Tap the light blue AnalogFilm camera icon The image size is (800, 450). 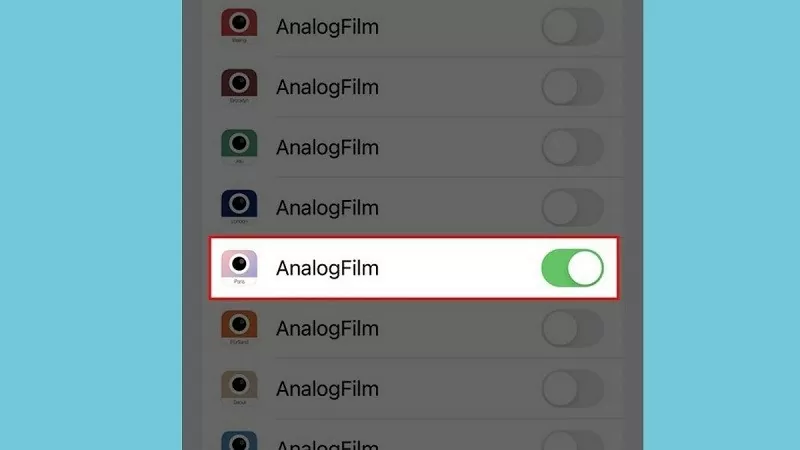pyautogui.click(x=239, y=441)
